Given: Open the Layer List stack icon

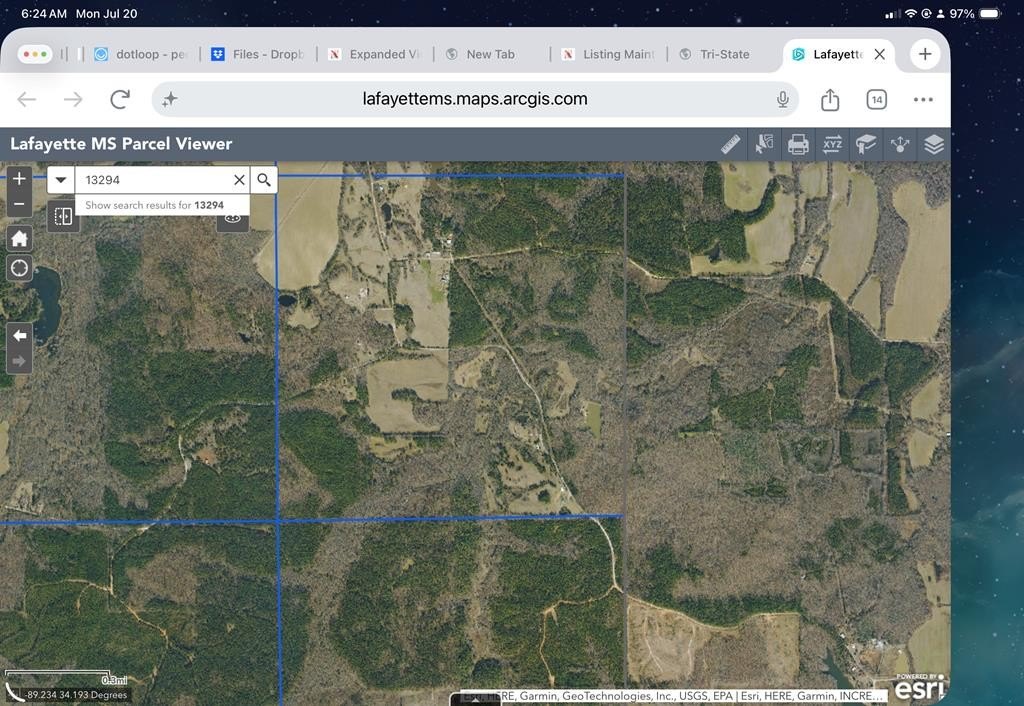Looking at the screenshot, I should (934, 144).
